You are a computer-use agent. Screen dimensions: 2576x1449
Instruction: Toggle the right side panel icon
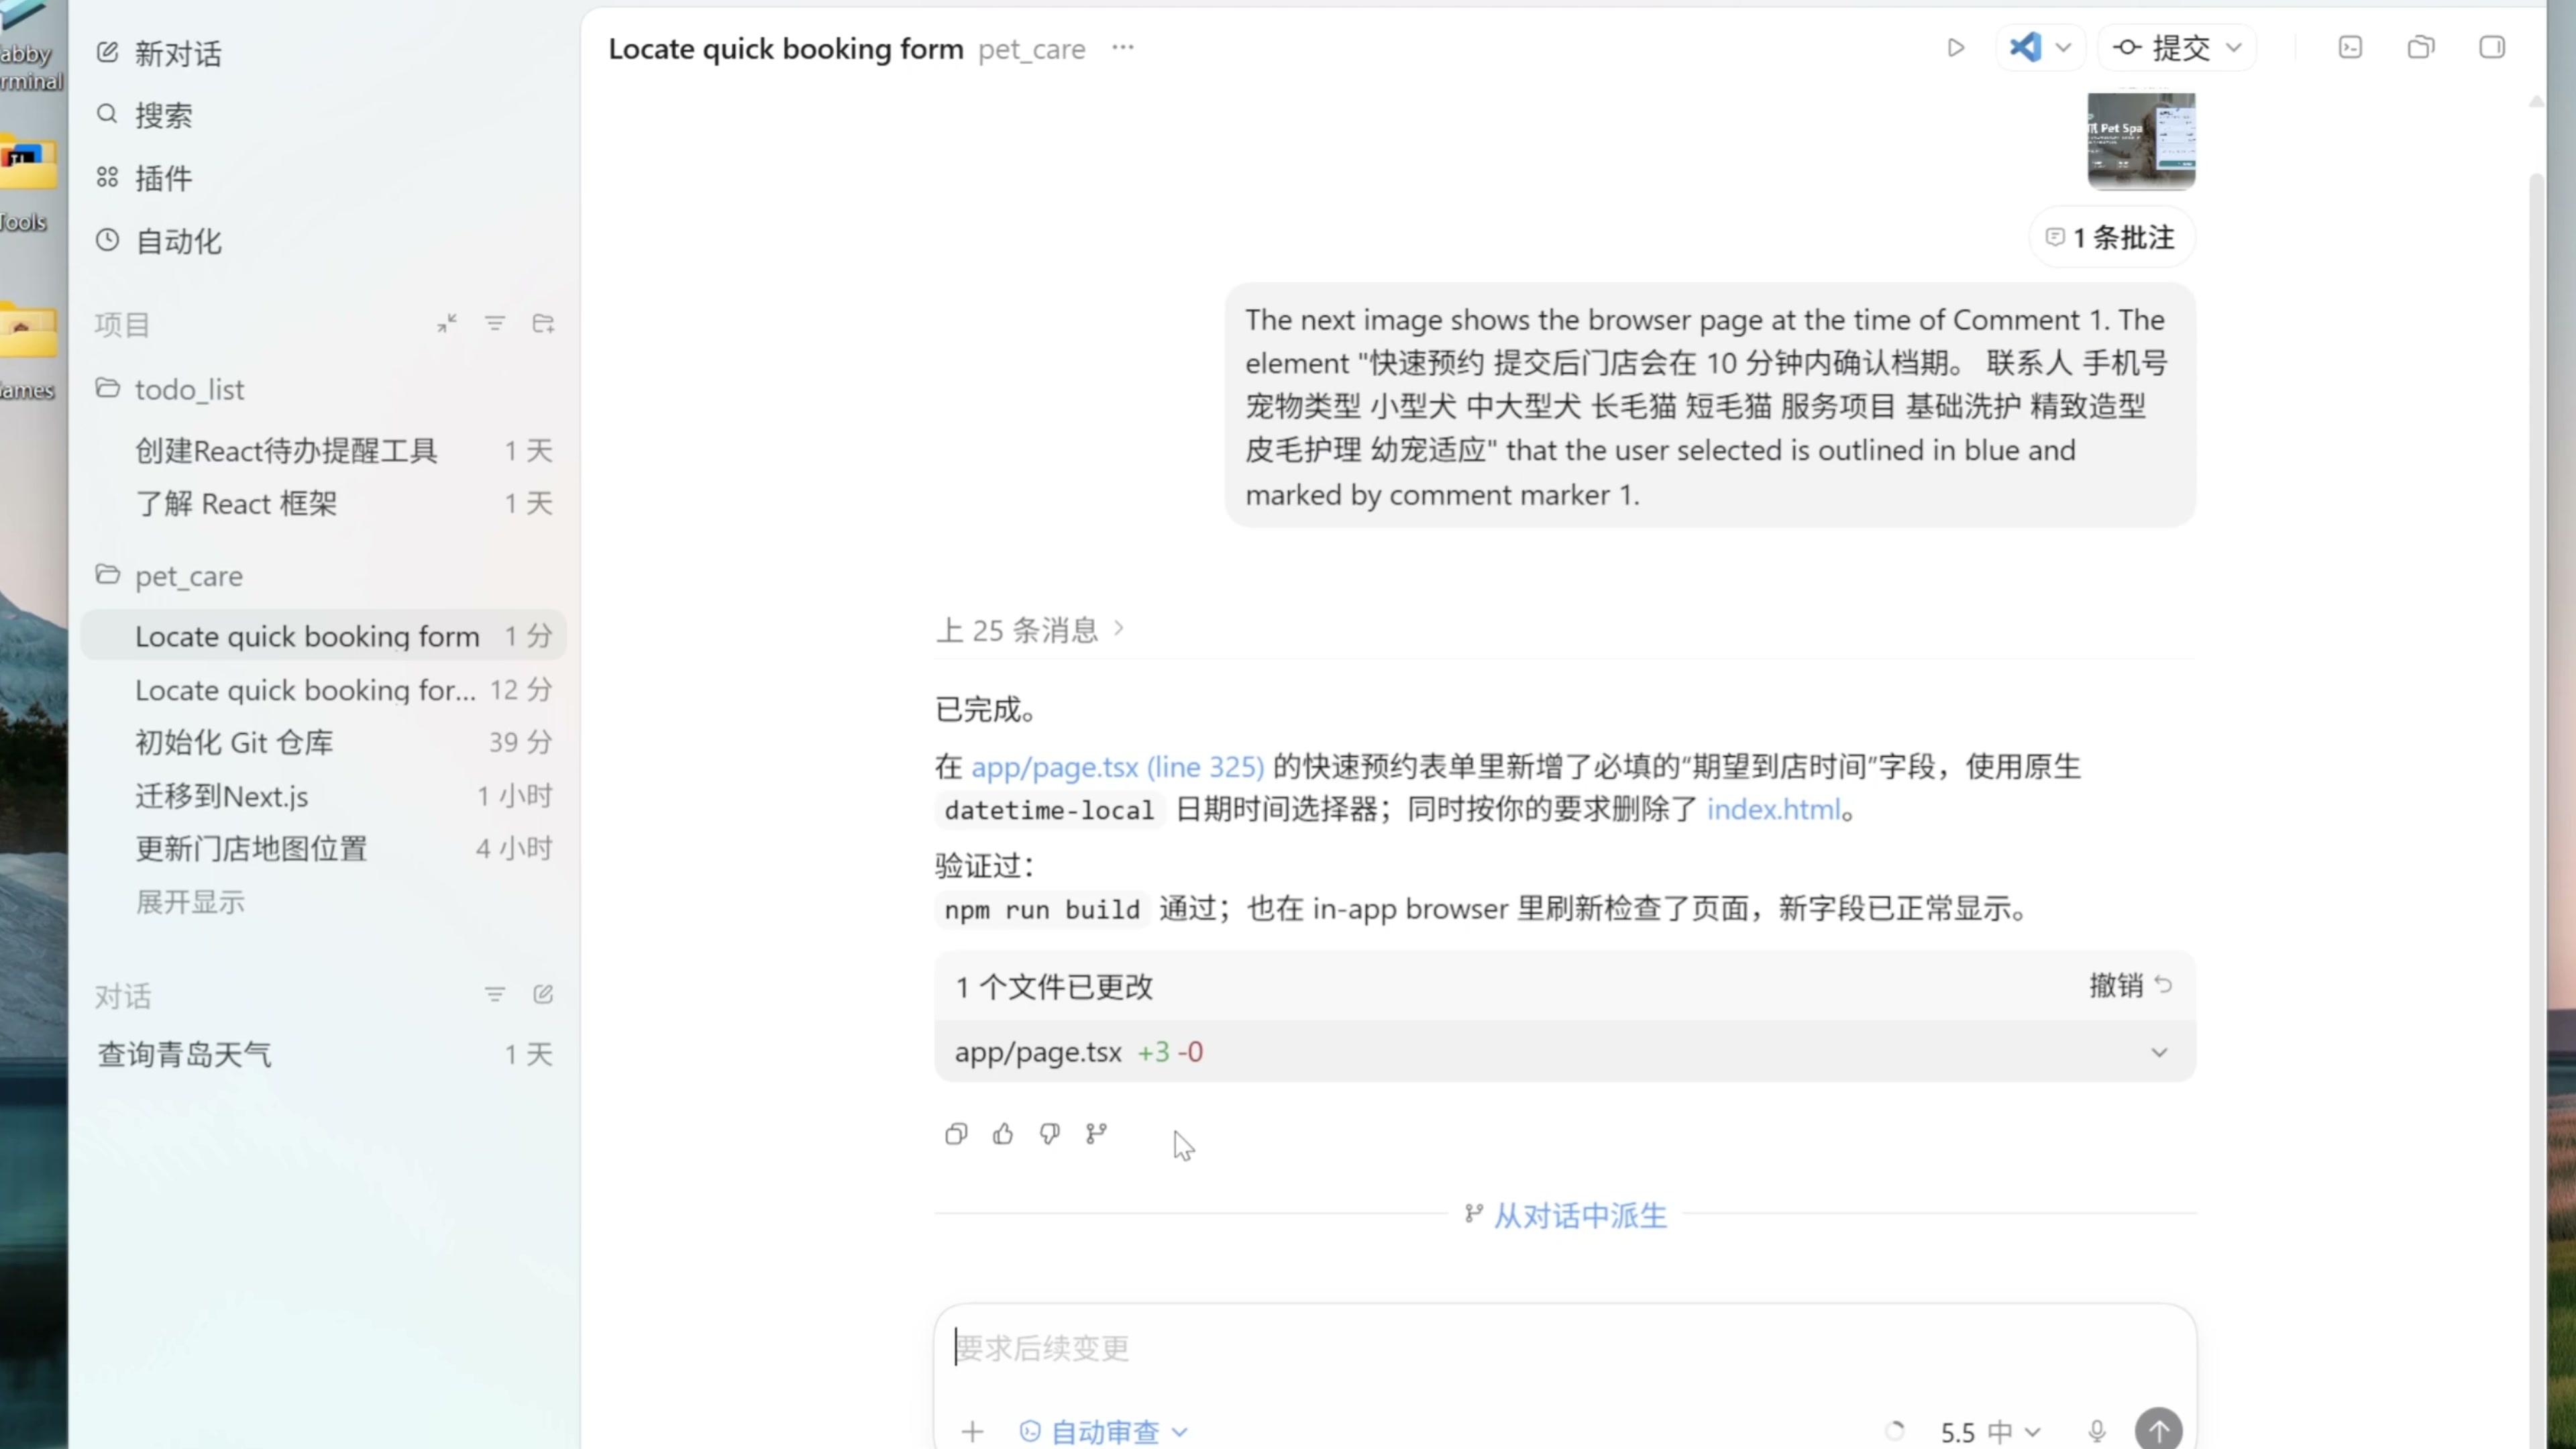2491,48
